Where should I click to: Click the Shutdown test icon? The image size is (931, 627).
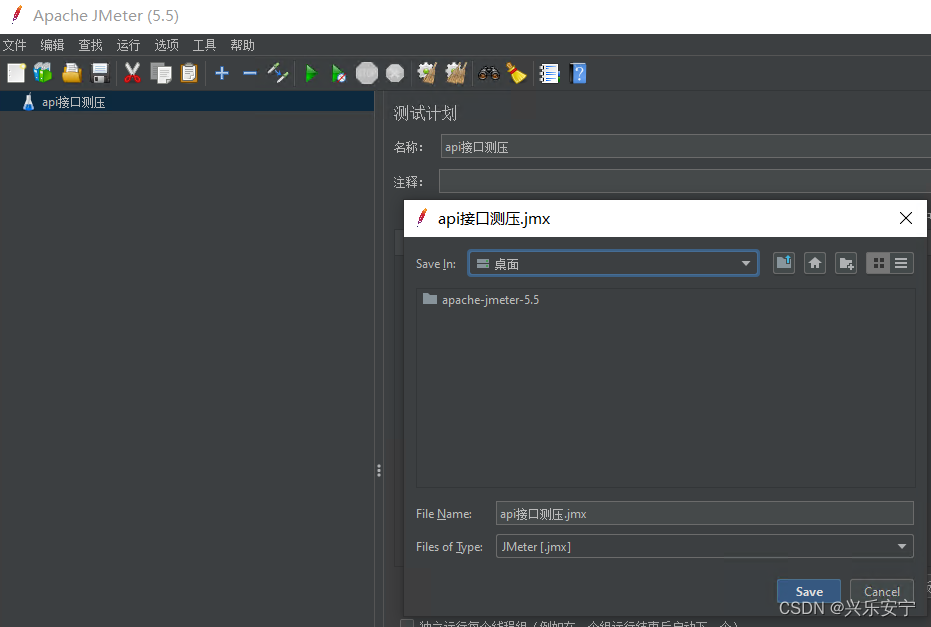(395, 73)
